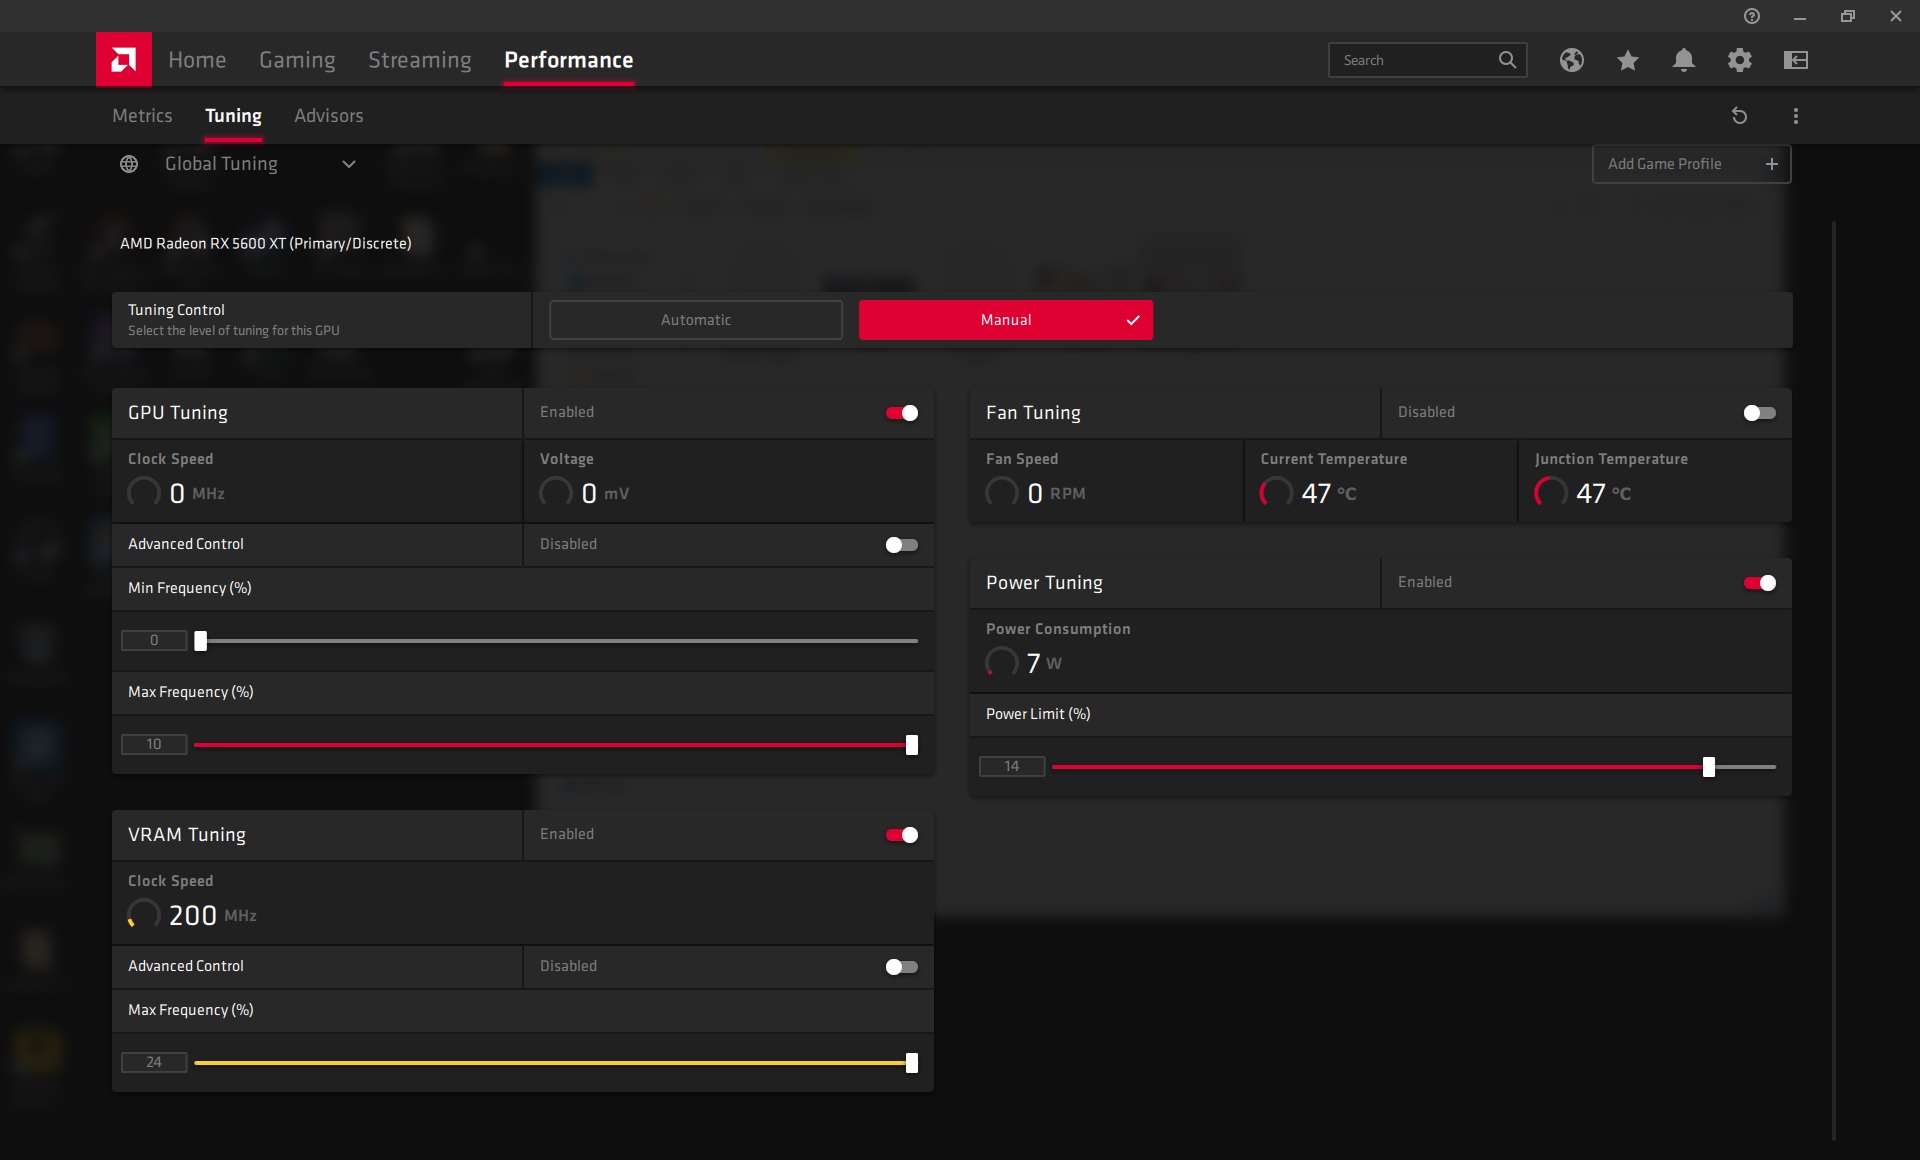Click the Tuning Control description text
Screen dimensions: 1920x1160
[234, 331]
